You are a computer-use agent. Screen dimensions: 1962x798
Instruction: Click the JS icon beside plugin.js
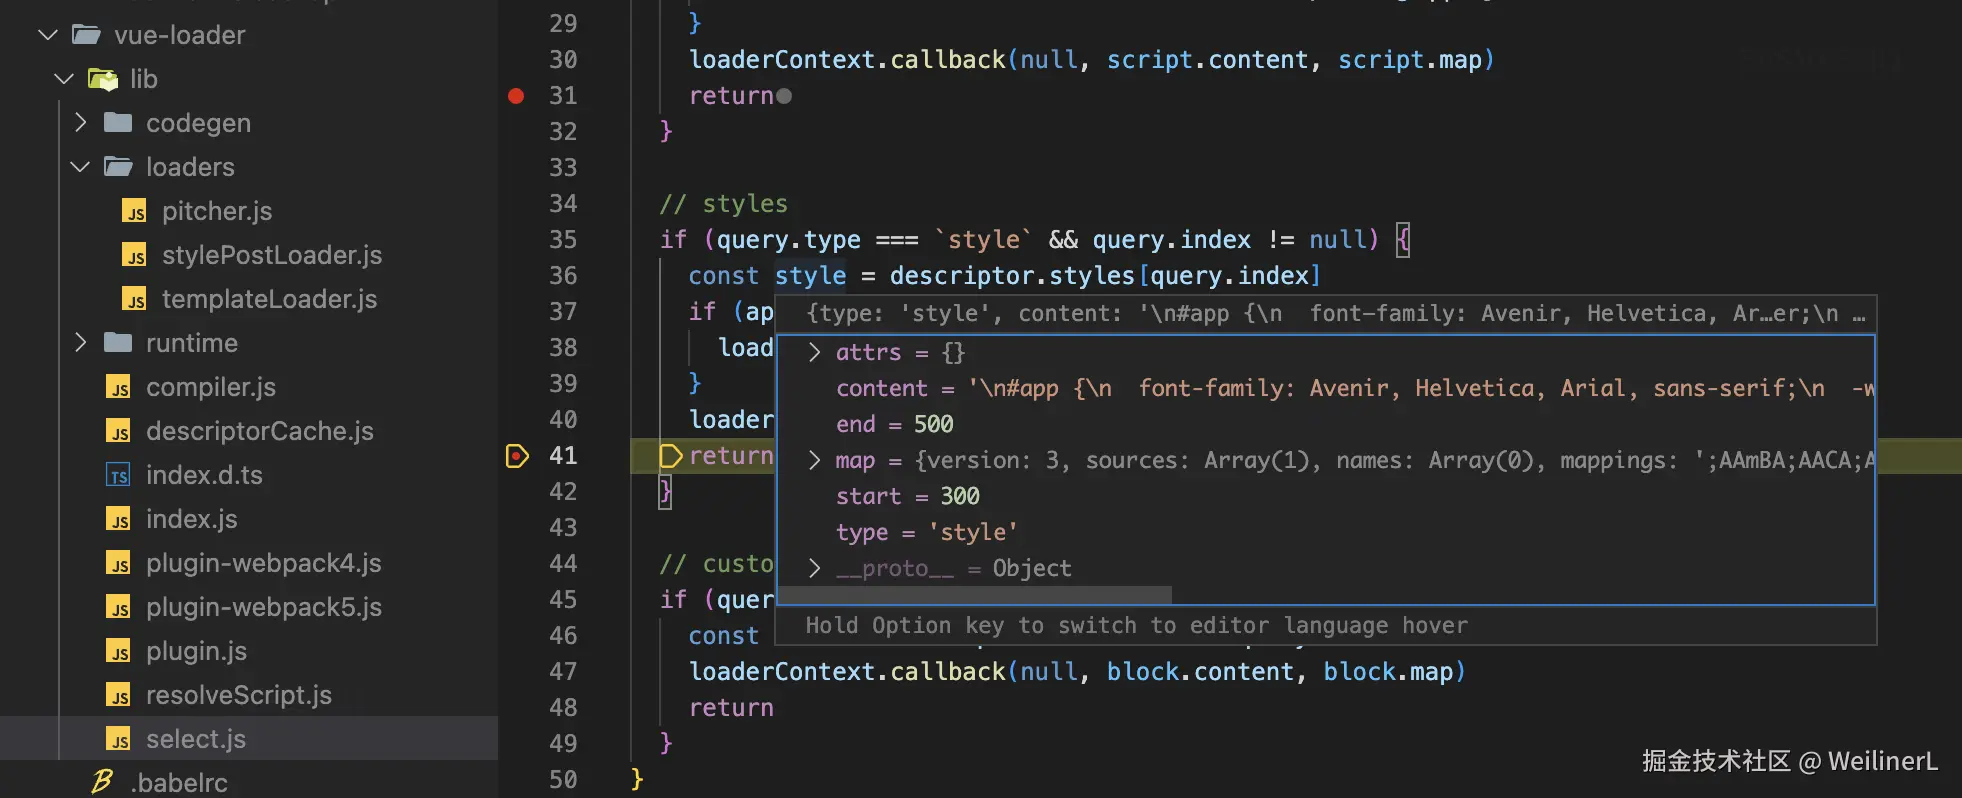(118, 651)
